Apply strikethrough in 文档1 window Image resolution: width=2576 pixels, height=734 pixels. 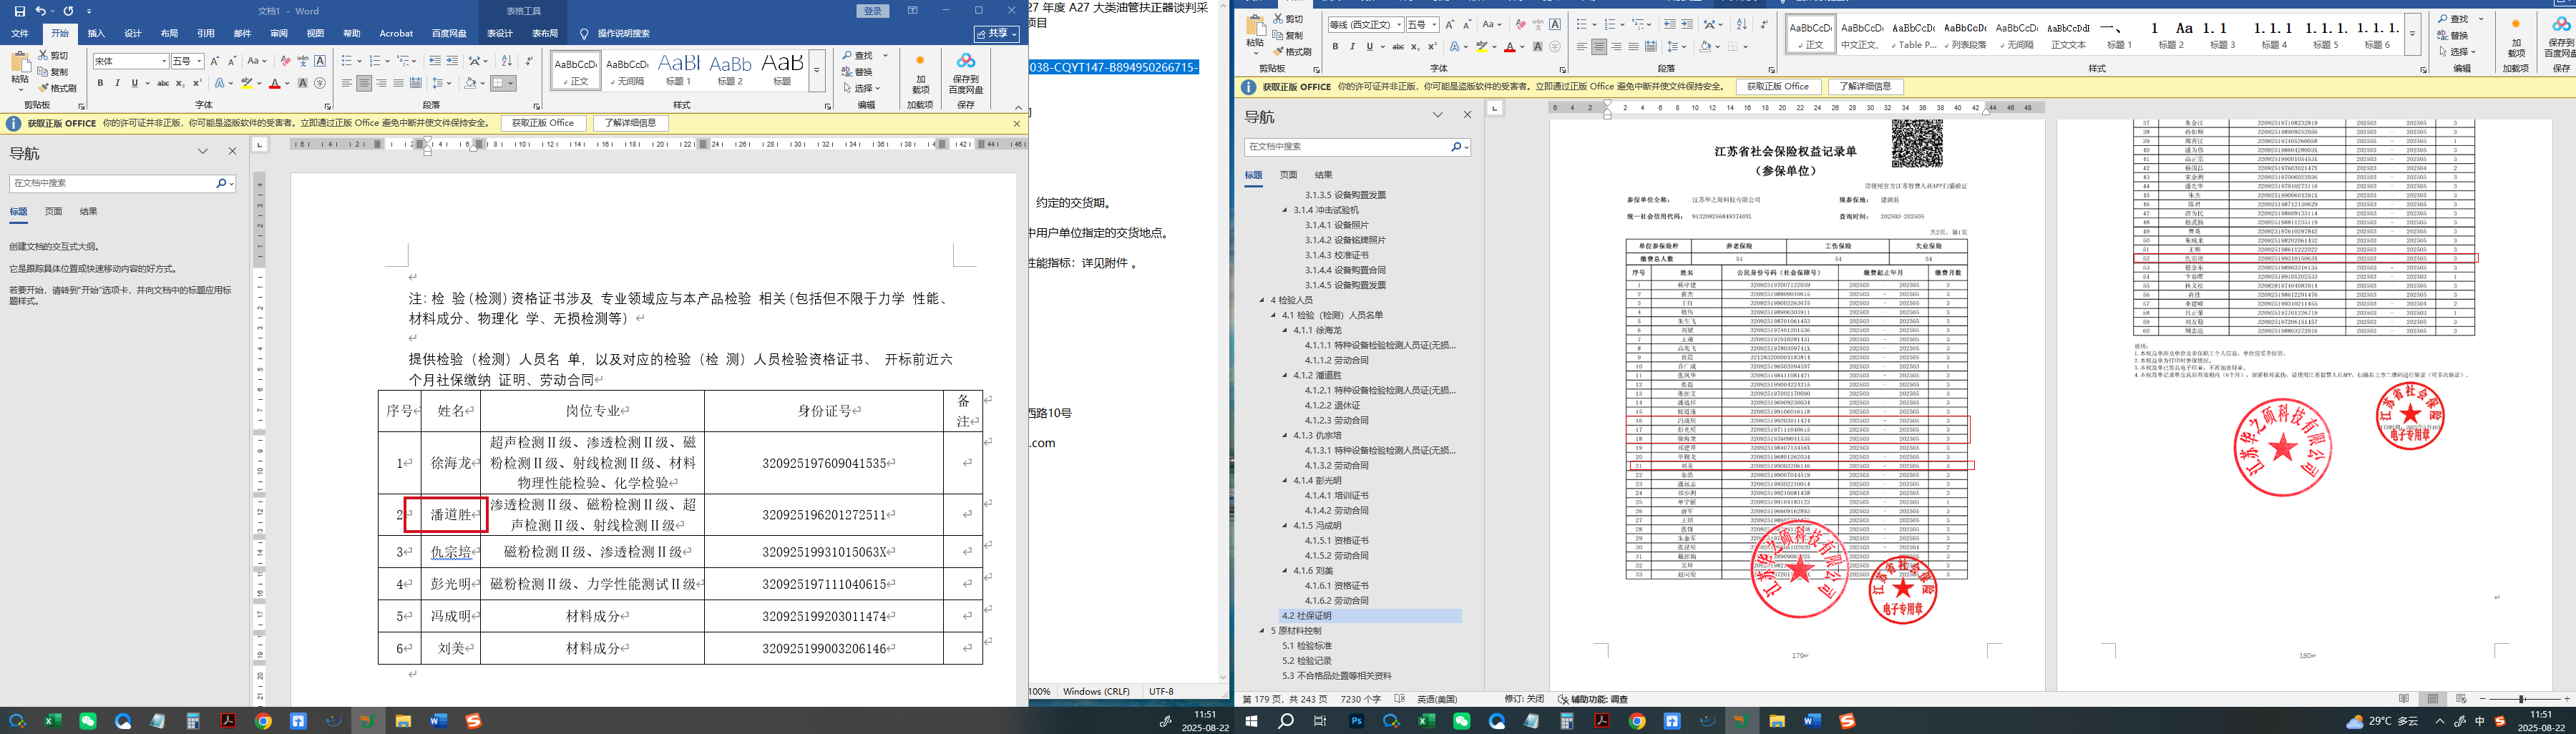(163, 83)
